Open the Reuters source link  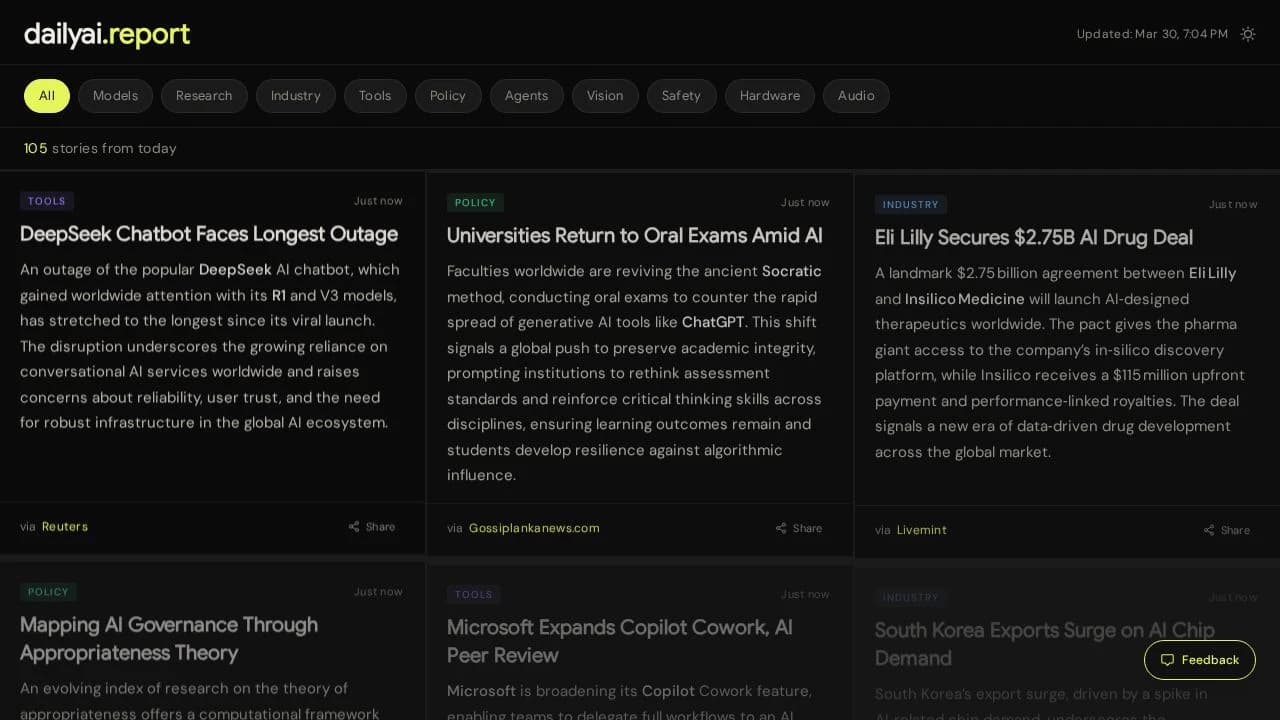click(64, 526)
